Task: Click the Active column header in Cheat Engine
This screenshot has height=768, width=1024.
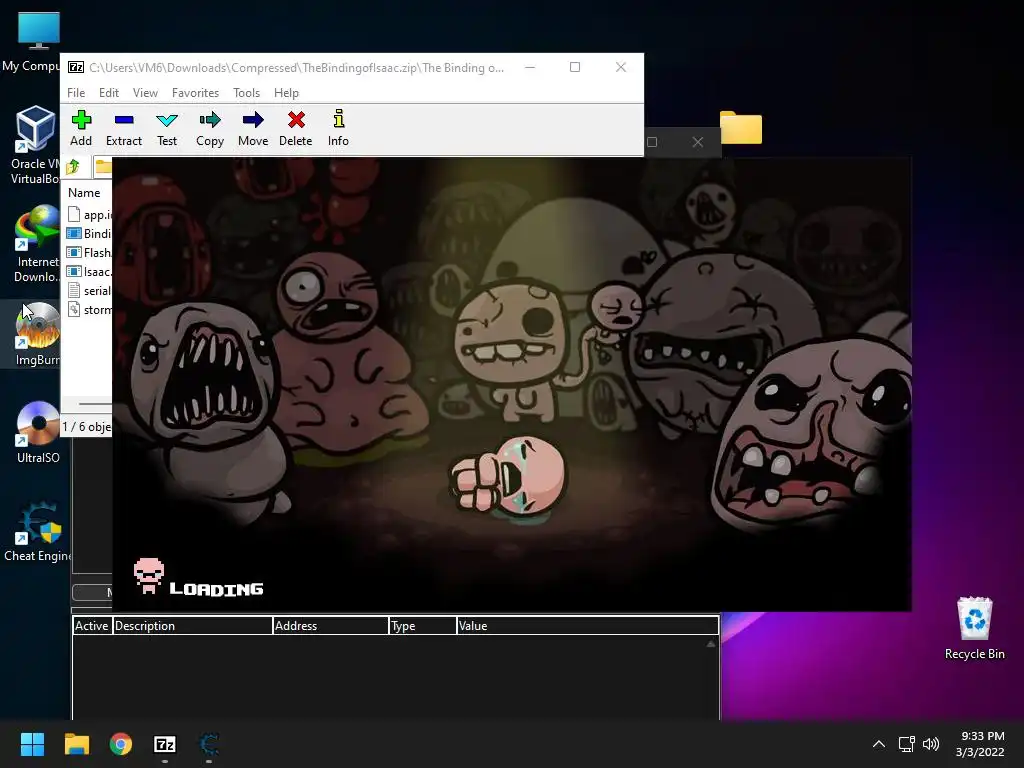Action: [92, 626]
